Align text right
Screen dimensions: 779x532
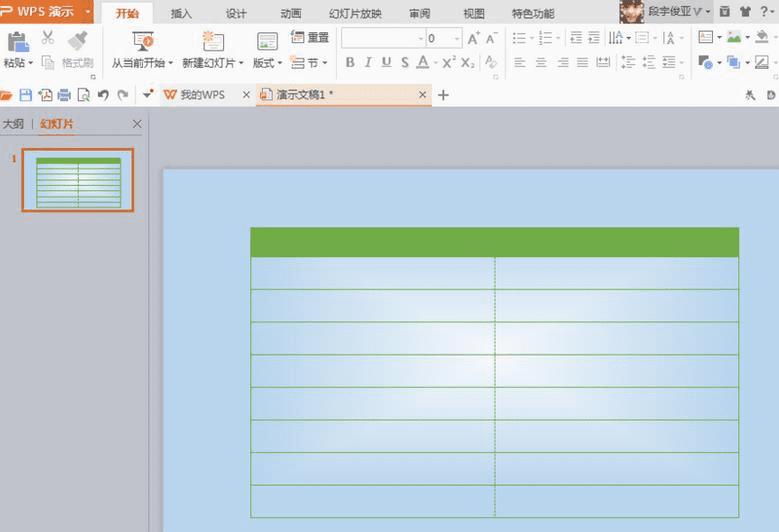[x=562, y=63]
